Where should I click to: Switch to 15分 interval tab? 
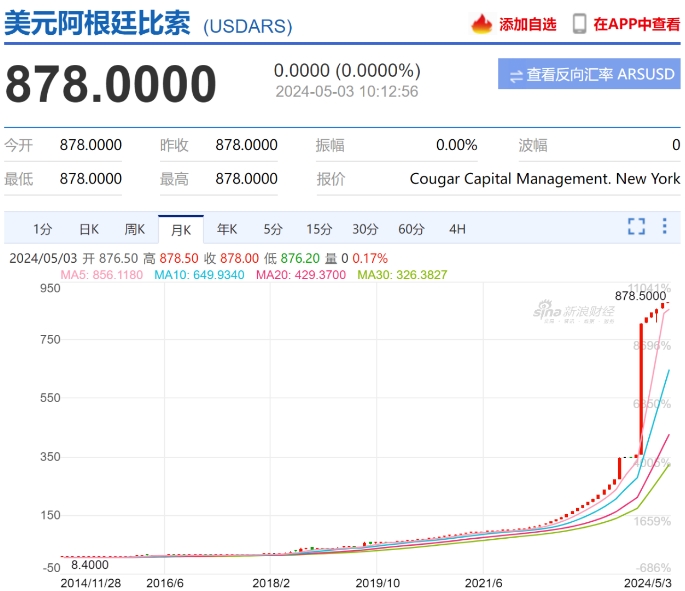point(319,228)
